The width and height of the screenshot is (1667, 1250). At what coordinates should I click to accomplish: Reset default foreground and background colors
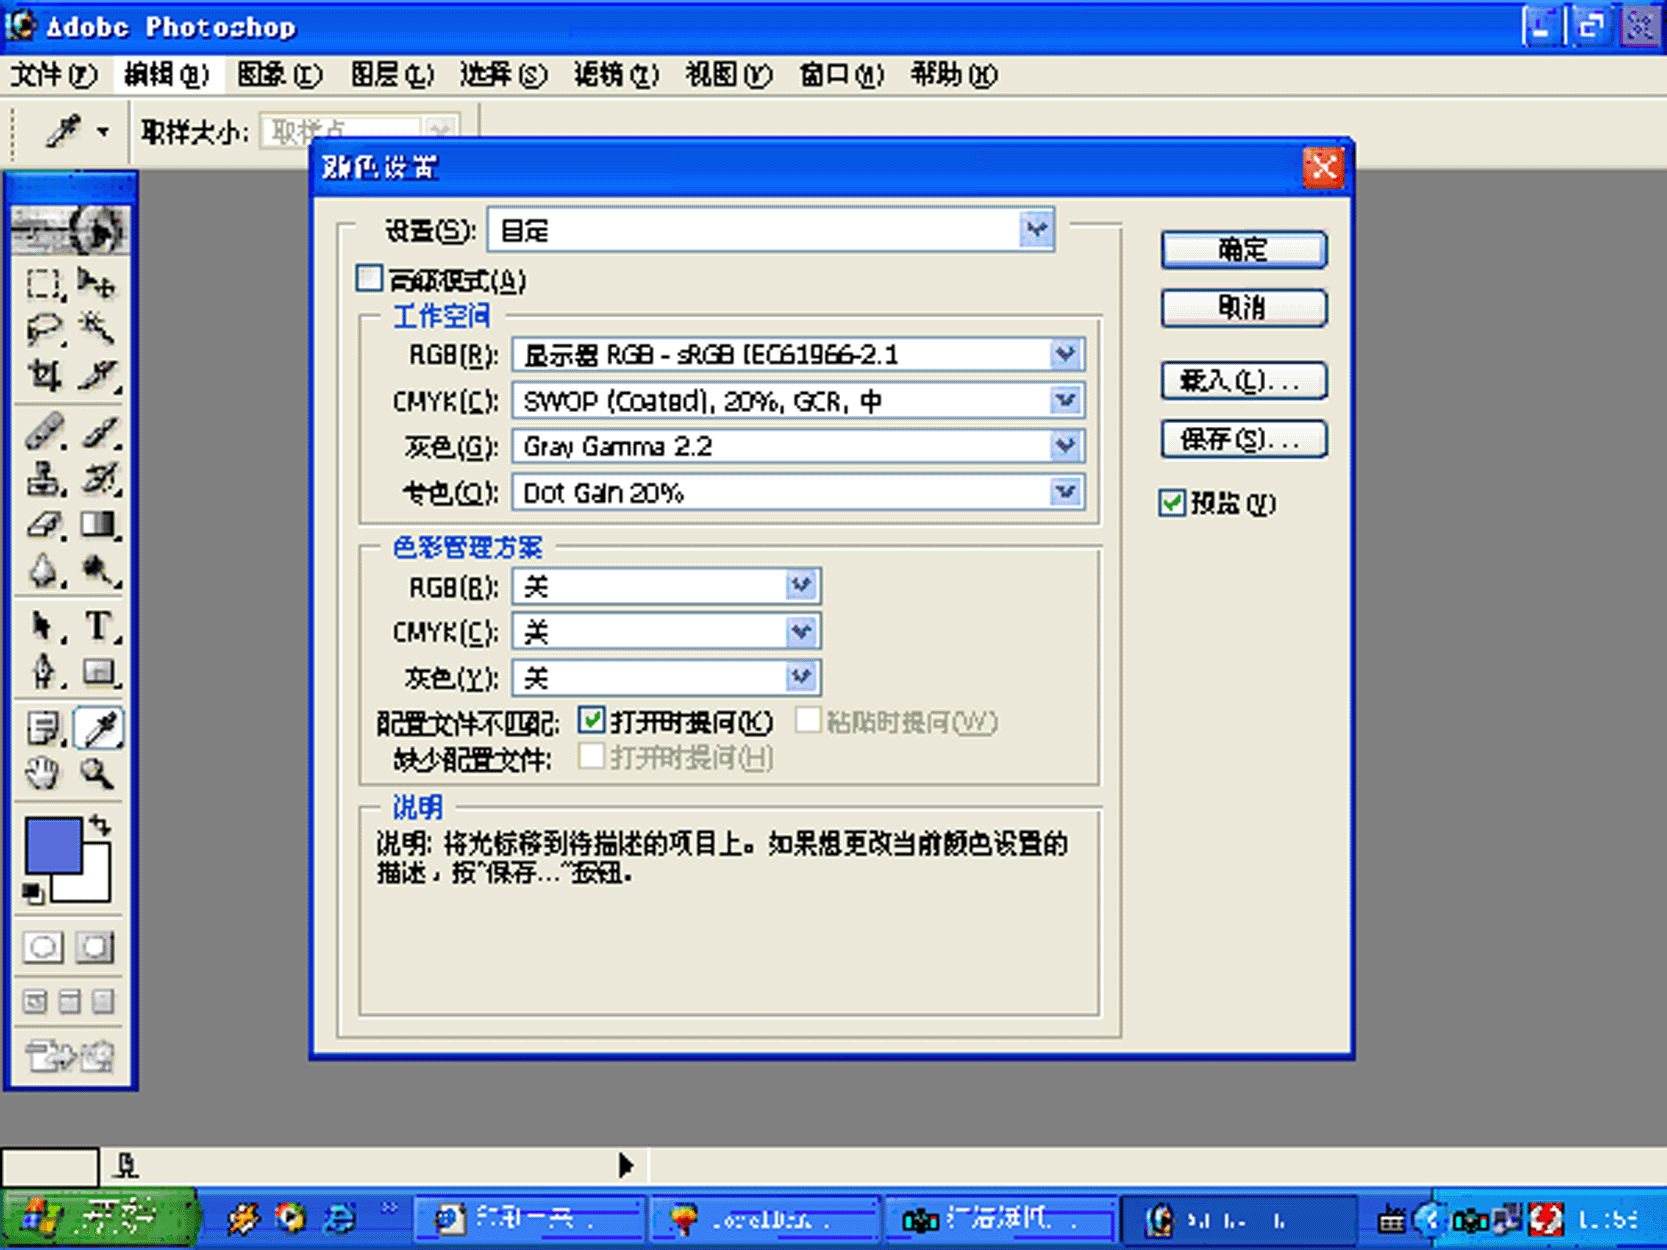(x=33, y=893)
